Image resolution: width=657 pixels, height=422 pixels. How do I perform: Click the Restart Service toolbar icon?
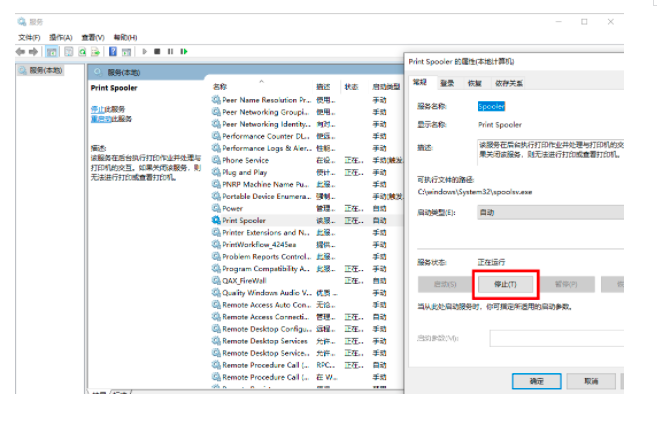(x=183, y=51)
